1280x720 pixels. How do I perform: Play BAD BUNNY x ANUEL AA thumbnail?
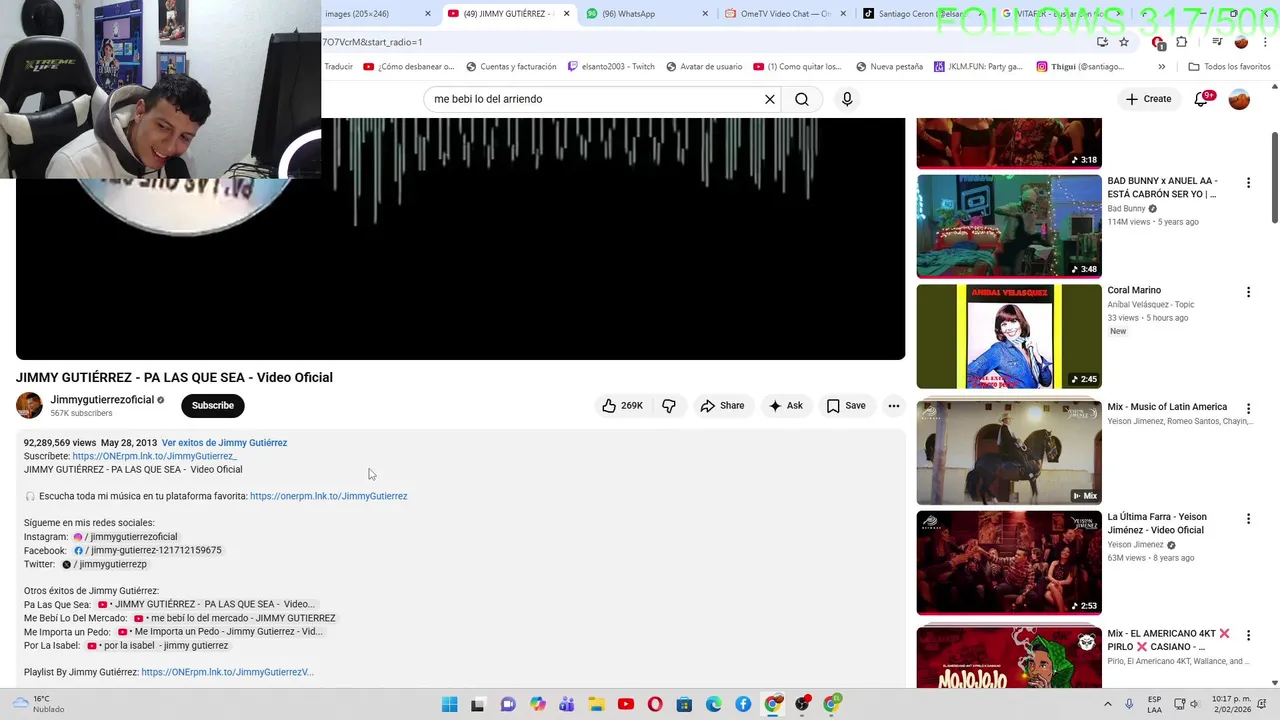[x=1009, y=227]
